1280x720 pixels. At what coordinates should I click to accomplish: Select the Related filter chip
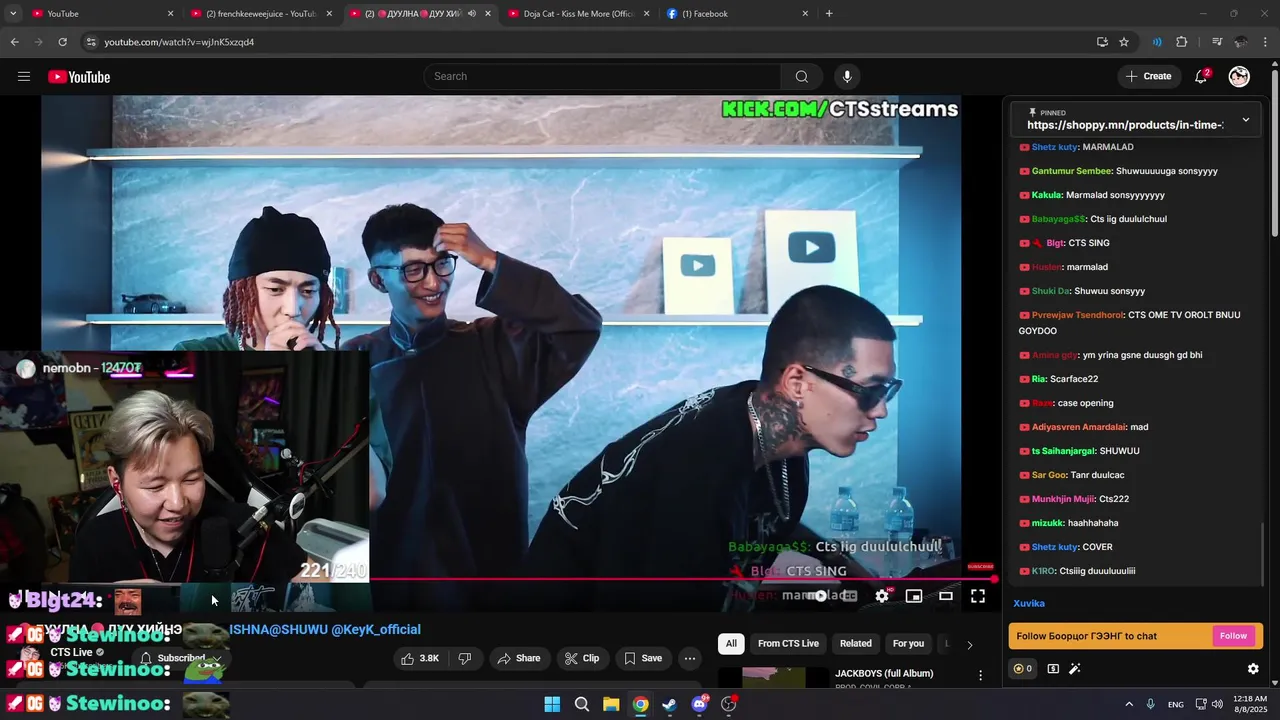[856, 644]
